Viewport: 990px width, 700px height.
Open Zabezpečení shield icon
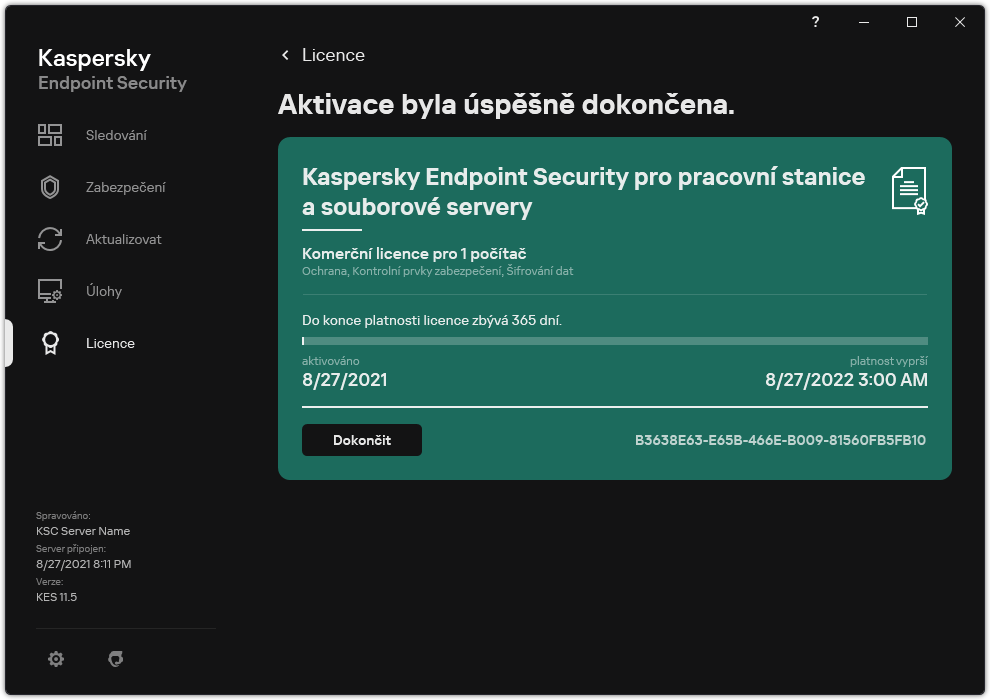[x=49, y=187]
